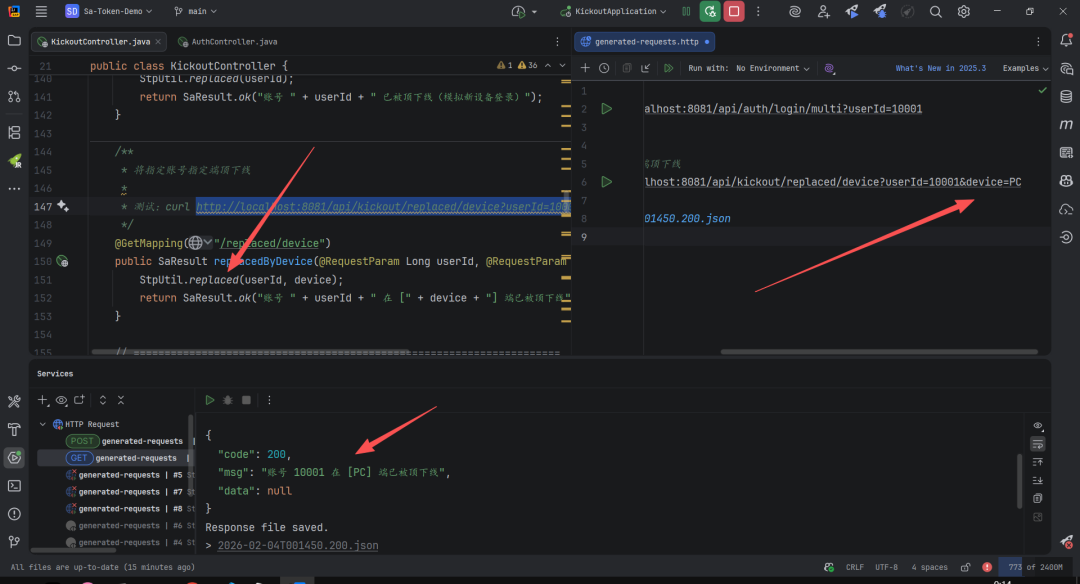Open the saved 2026-02-04T001450.200.json link
The image size is (1080, 584).
point(298,545)
